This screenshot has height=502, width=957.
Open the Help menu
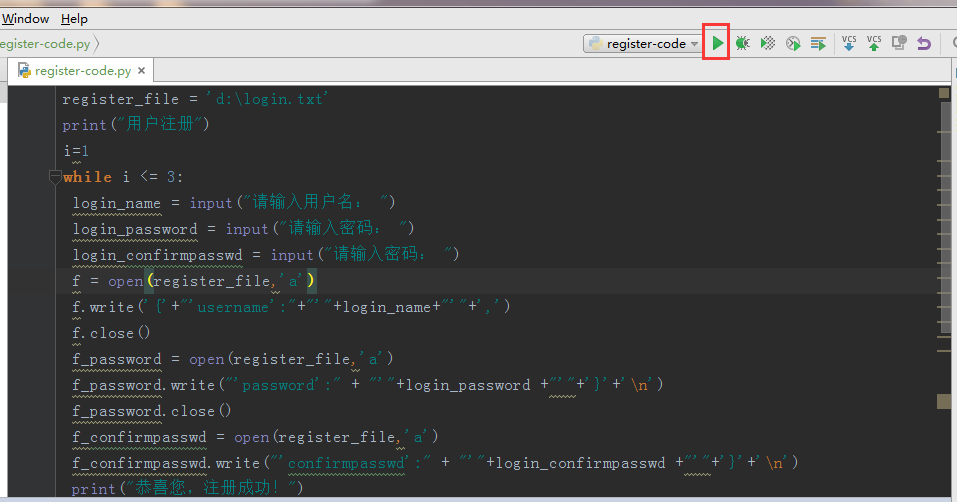pos(74,19)
